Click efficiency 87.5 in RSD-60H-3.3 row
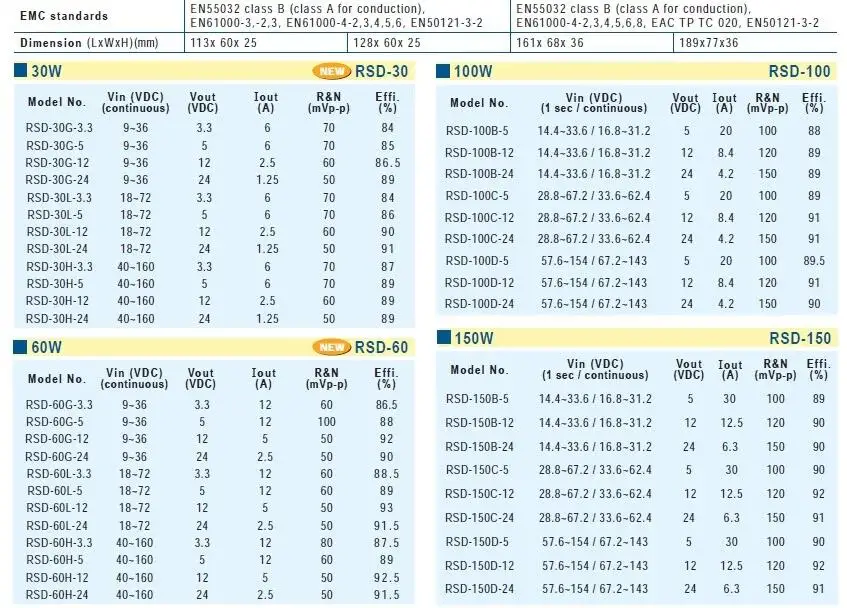 [x=386, y=543]
